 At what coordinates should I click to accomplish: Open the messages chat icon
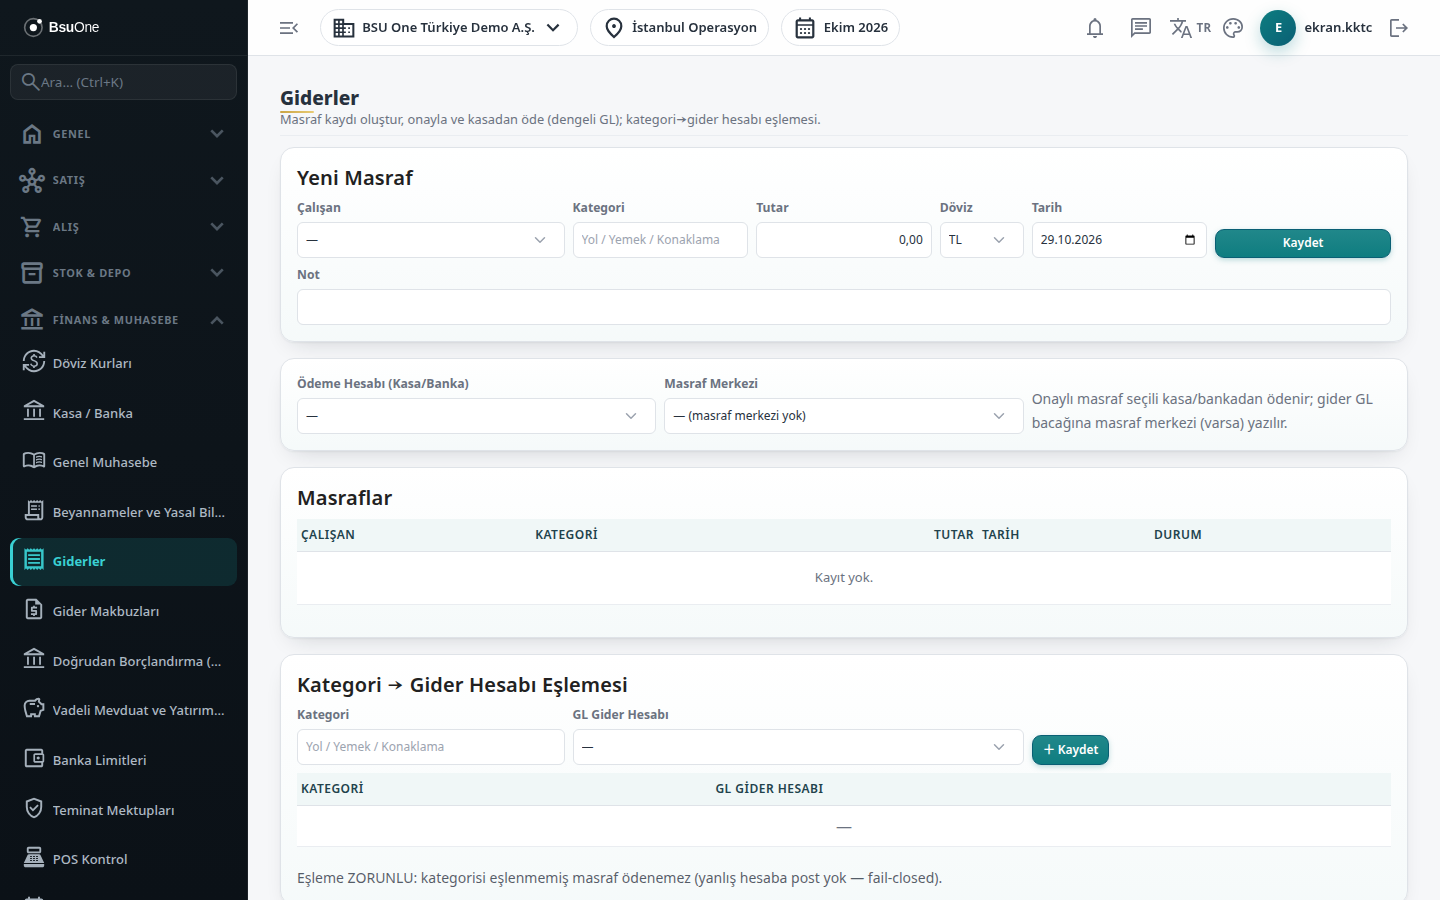[x=1141, y=28]
